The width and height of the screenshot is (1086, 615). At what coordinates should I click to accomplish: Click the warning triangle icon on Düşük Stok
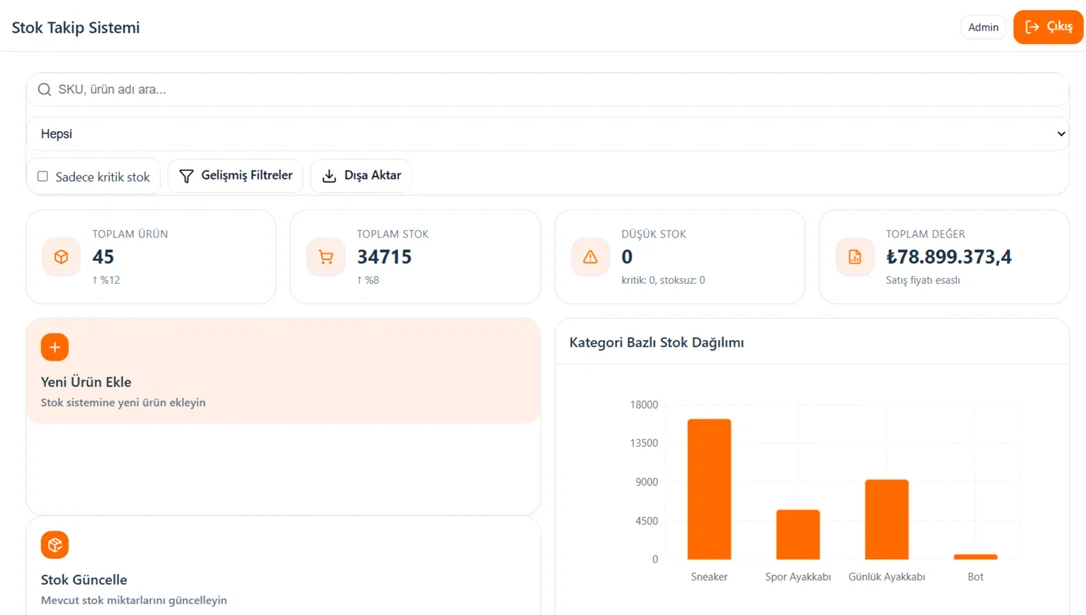point(590,257)
